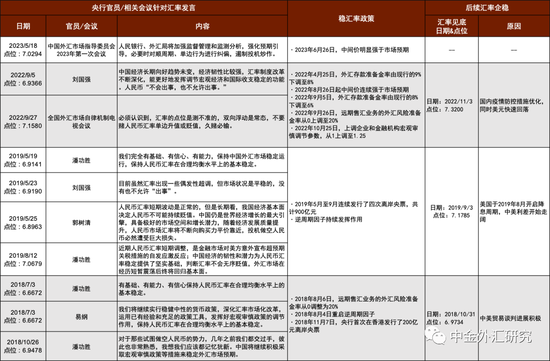Select content starting '目前虽然汇率出现一些偶发性超调'
This screenshot has height=361, width=550.
(202, 187)
